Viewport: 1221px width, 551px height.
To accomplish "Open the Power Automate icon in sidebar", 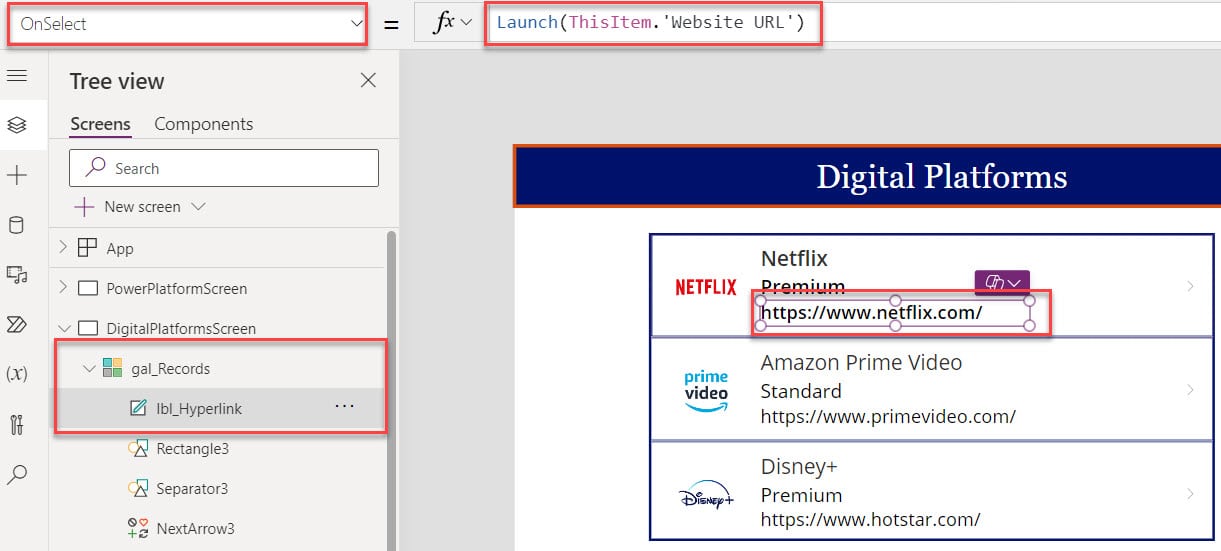I will coord(17,323).
